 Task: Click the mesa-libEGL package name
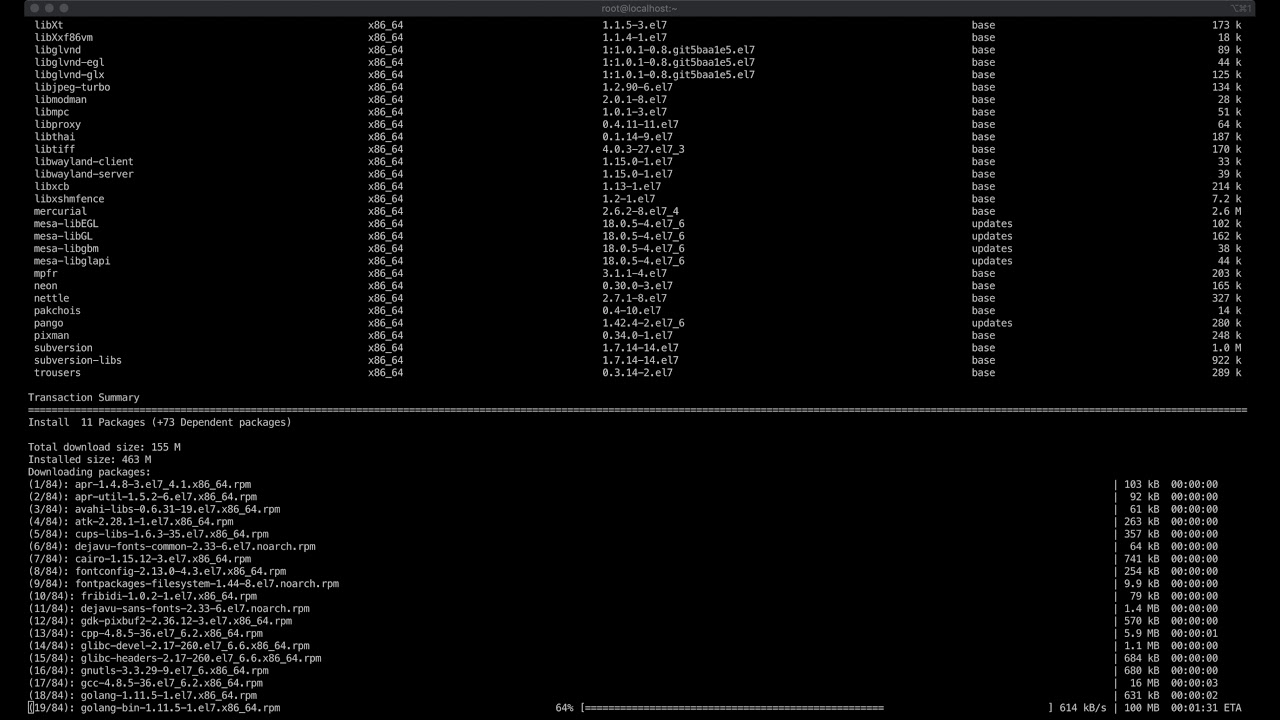(x=66, y=224)
